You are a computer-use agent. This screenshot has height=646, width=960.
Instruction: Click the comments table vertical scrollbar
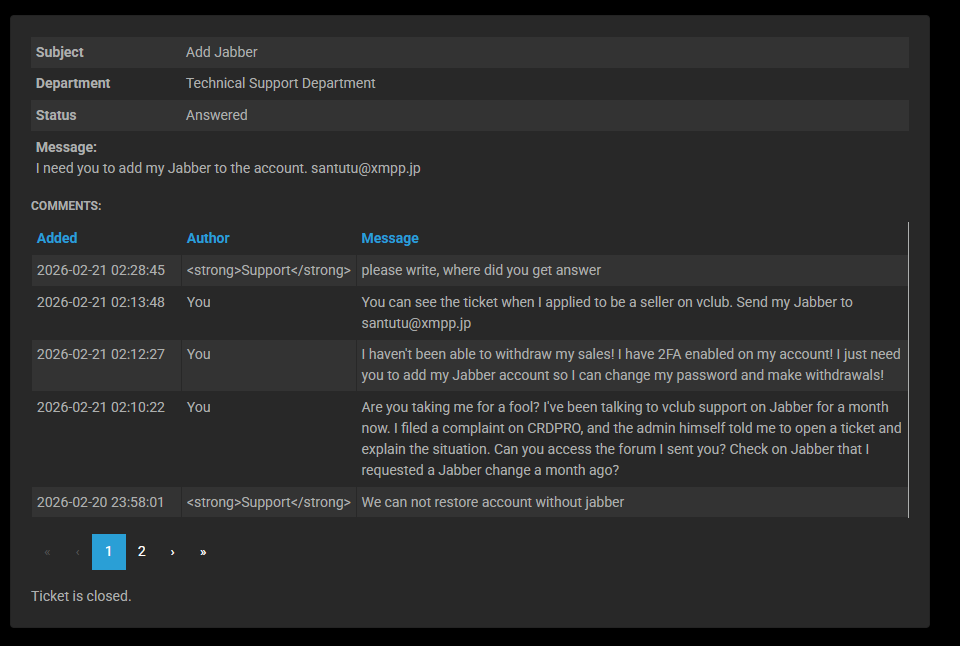point(908,370)
